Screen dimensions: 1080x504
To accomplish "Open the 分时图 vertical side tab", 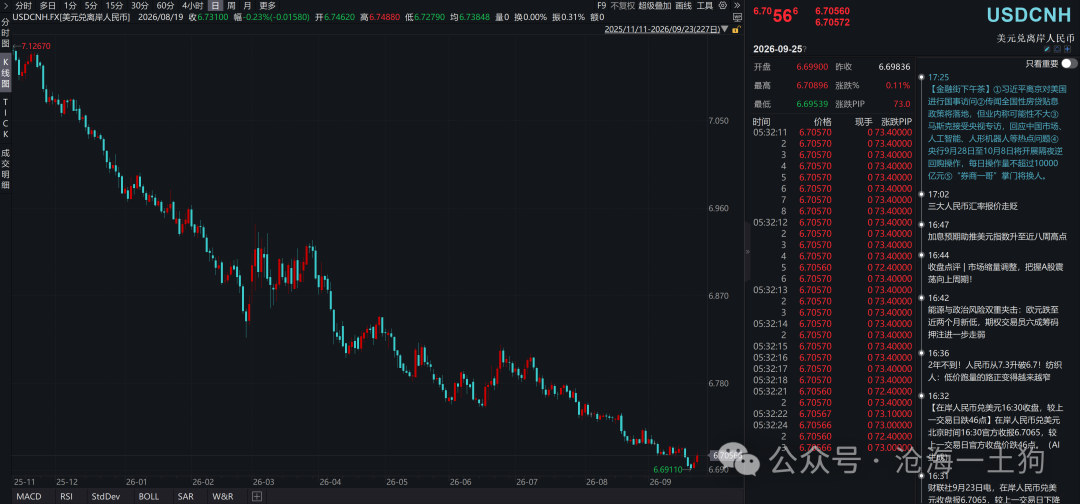I will 6,32.
